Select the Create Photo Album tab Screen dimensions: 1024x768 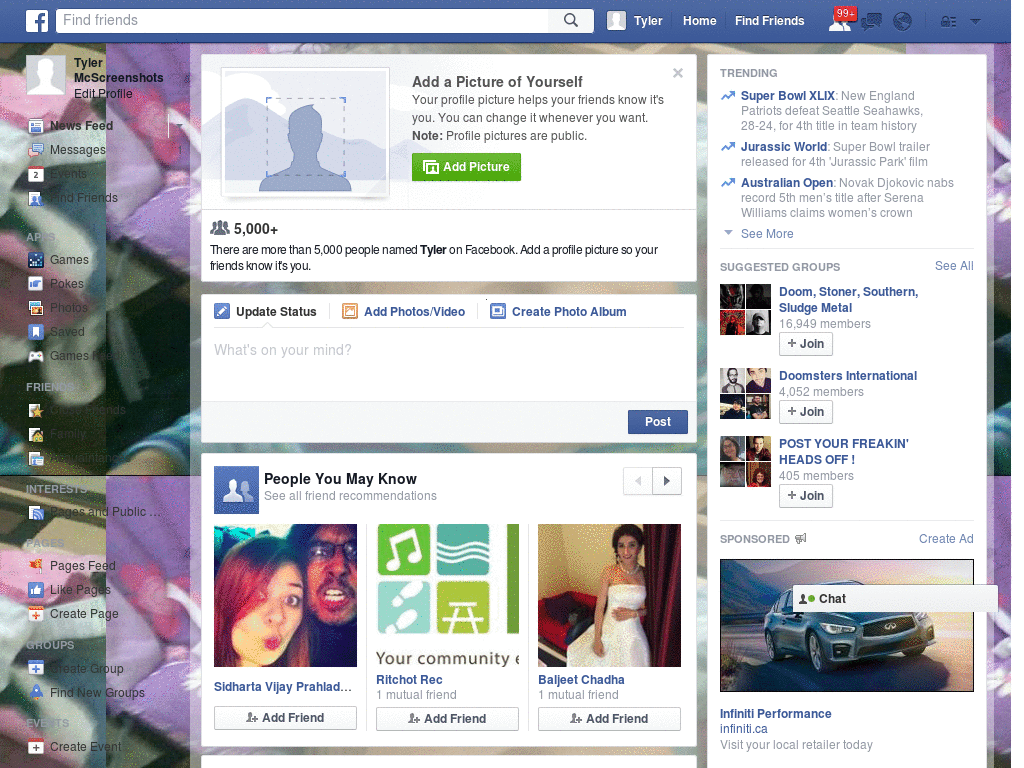point(558,312)
